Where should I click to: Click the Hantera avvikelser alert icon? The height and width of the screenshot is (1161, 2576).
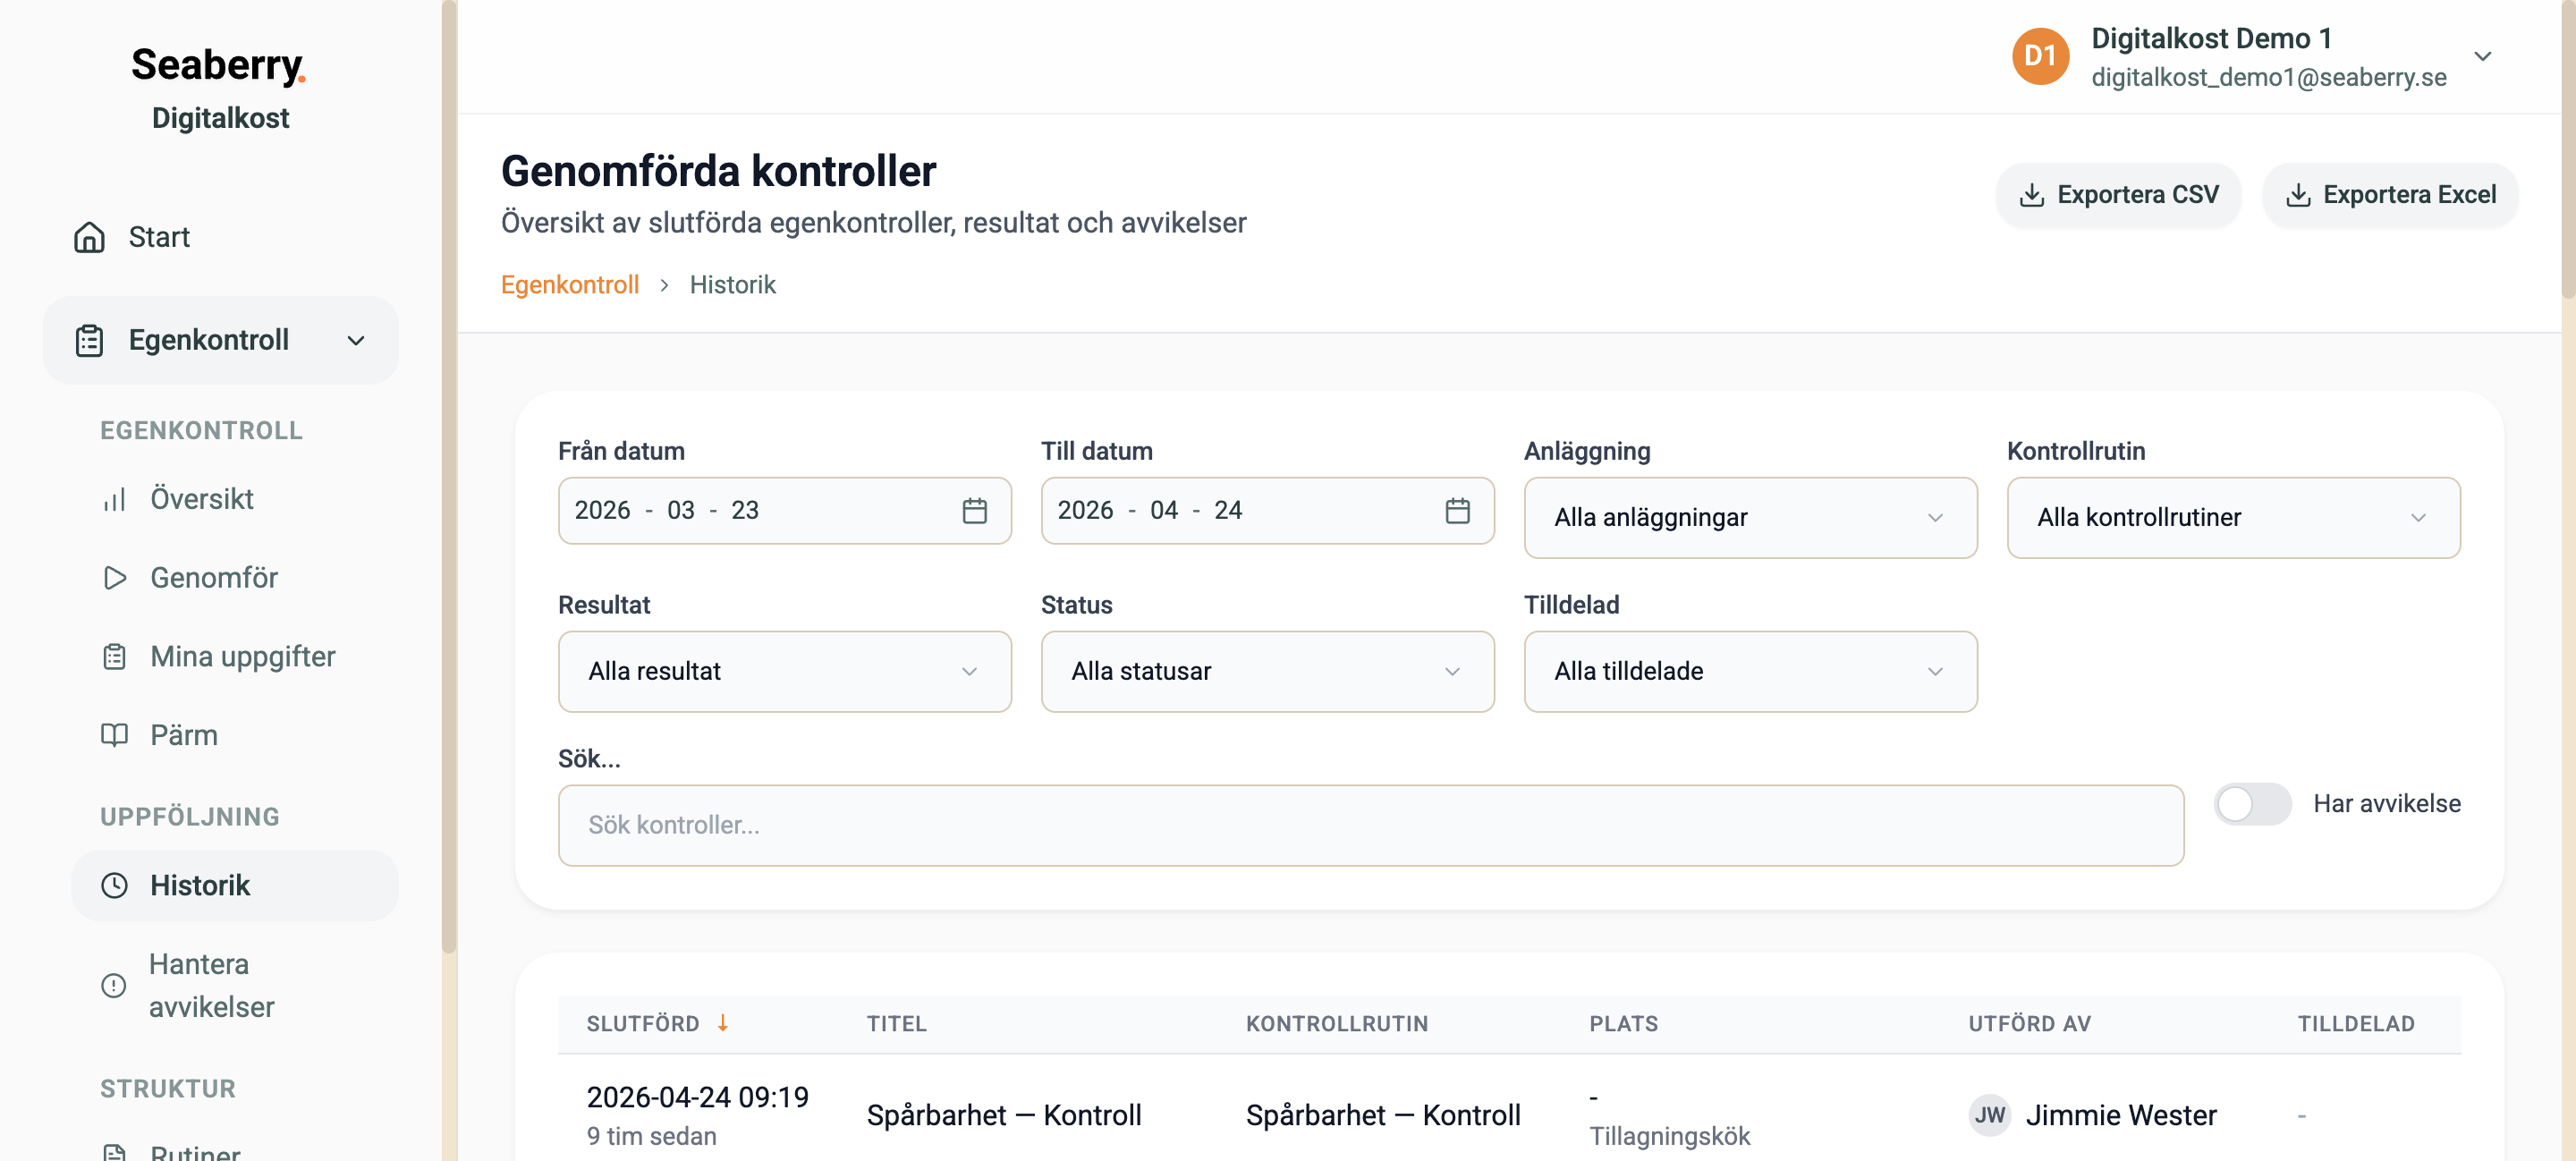click(114, 985)
